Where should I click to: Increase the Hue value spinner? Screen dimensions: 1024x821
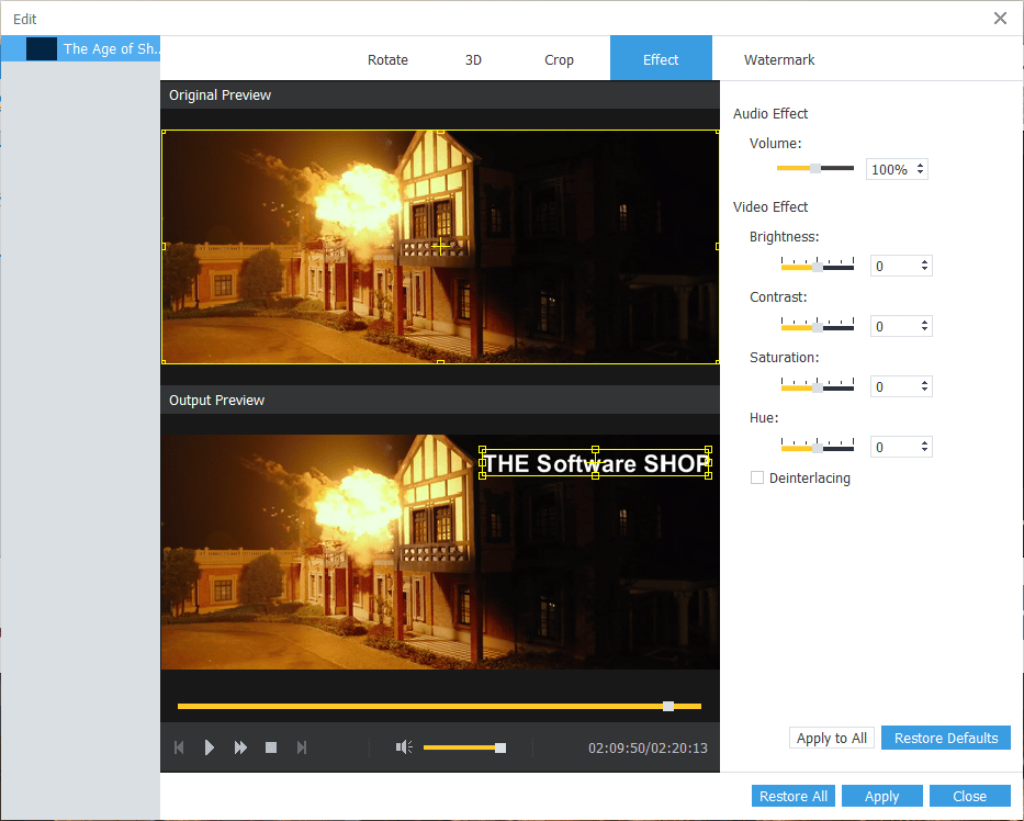924,443
